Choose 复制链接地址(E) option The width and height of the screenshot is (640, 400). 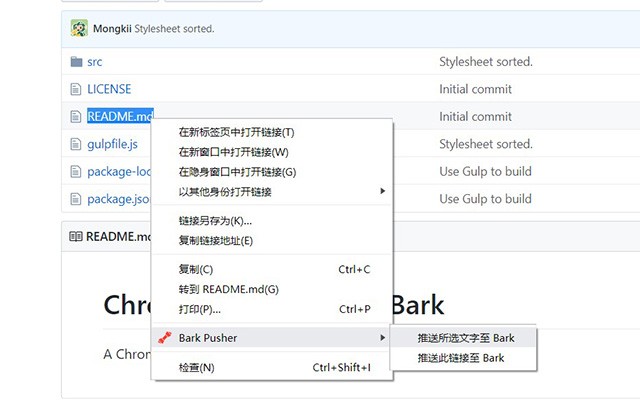coord(272,240)
